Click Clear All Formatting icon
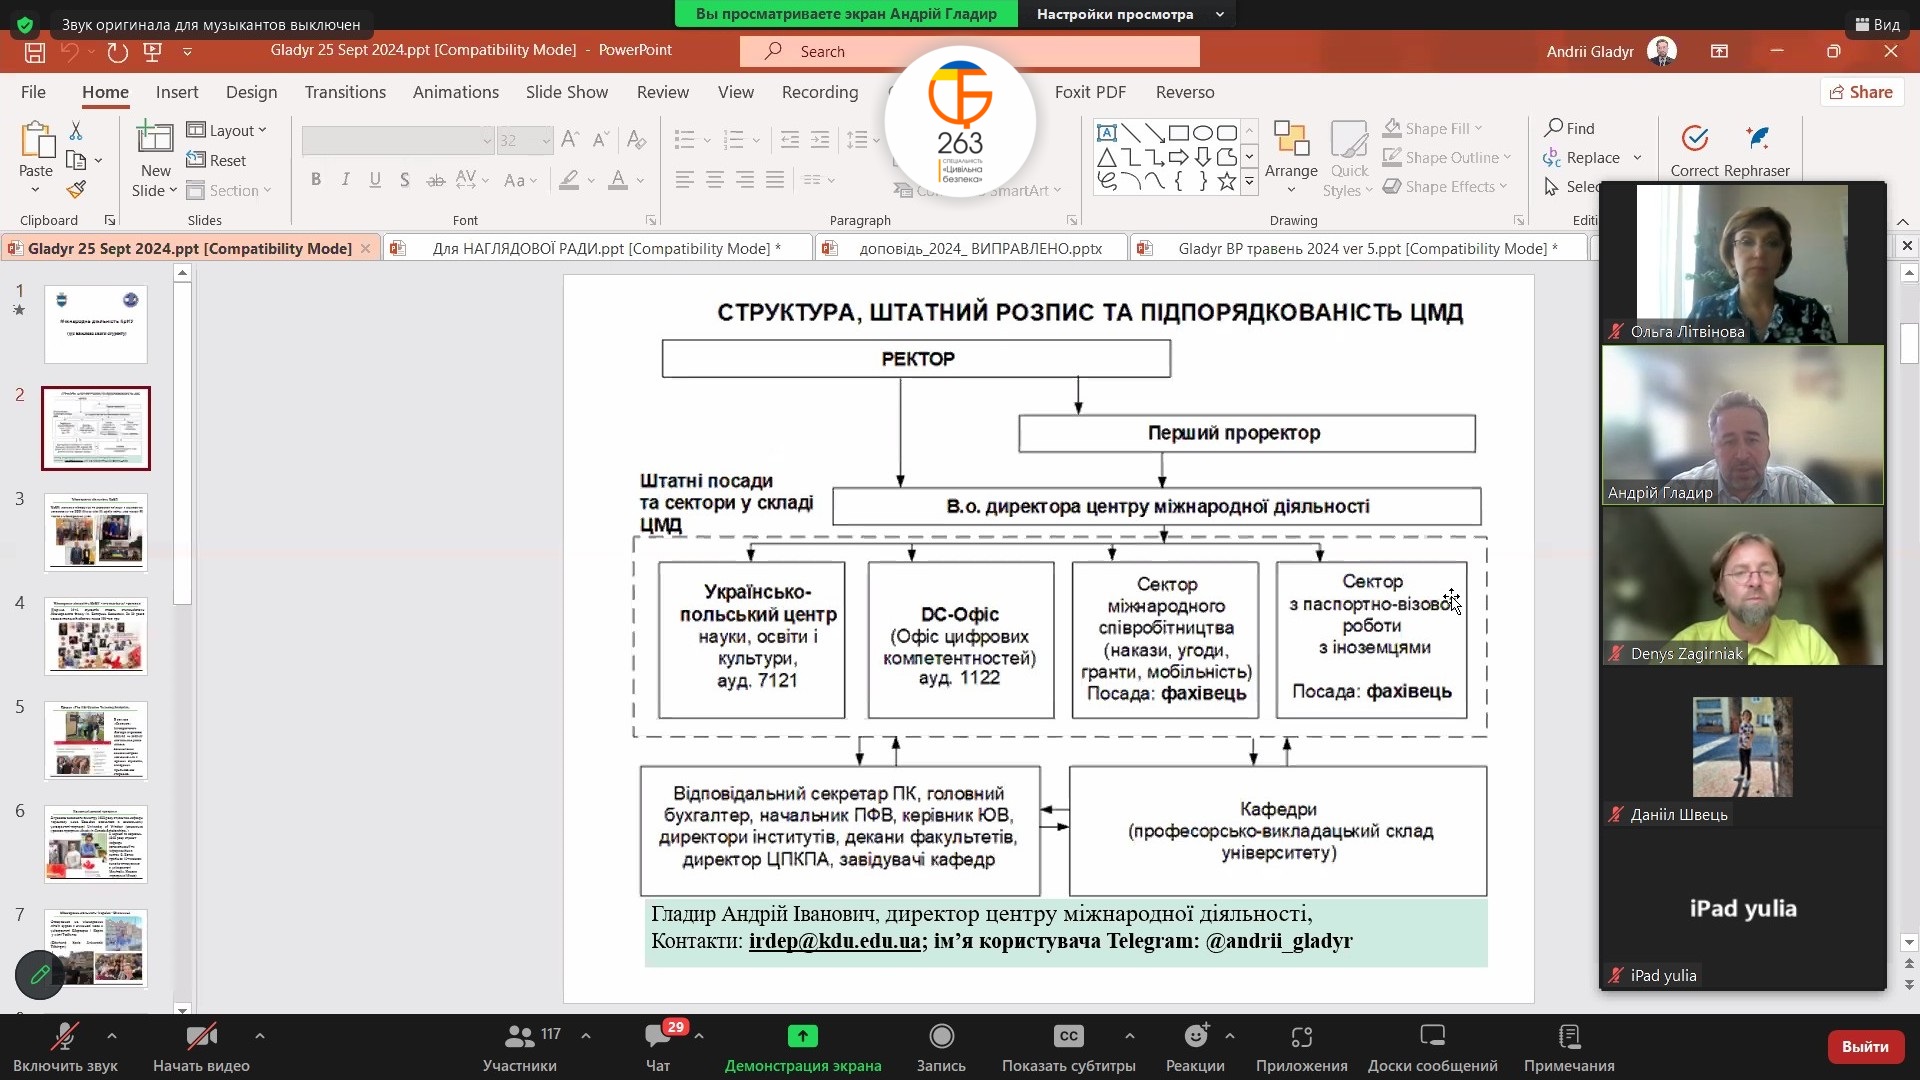The image size is (1920, 1080). [637, 140]
